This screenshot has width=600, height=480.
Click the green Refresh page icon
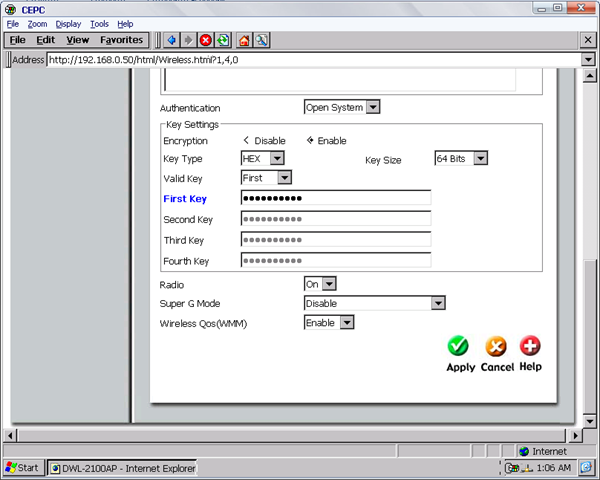tap(222, 40)
